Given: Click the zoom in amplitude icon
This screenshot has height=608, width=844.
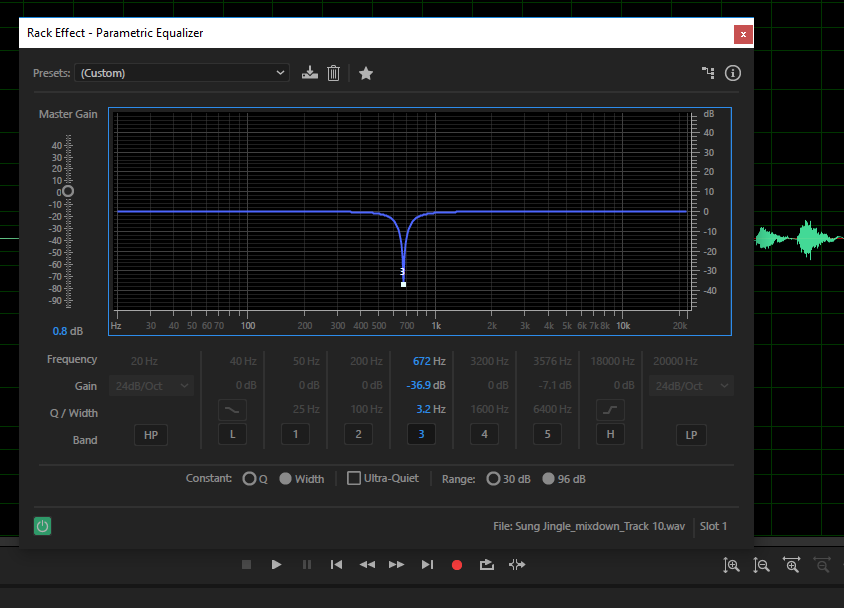Looking at the screenshot, I should (731, 565).
